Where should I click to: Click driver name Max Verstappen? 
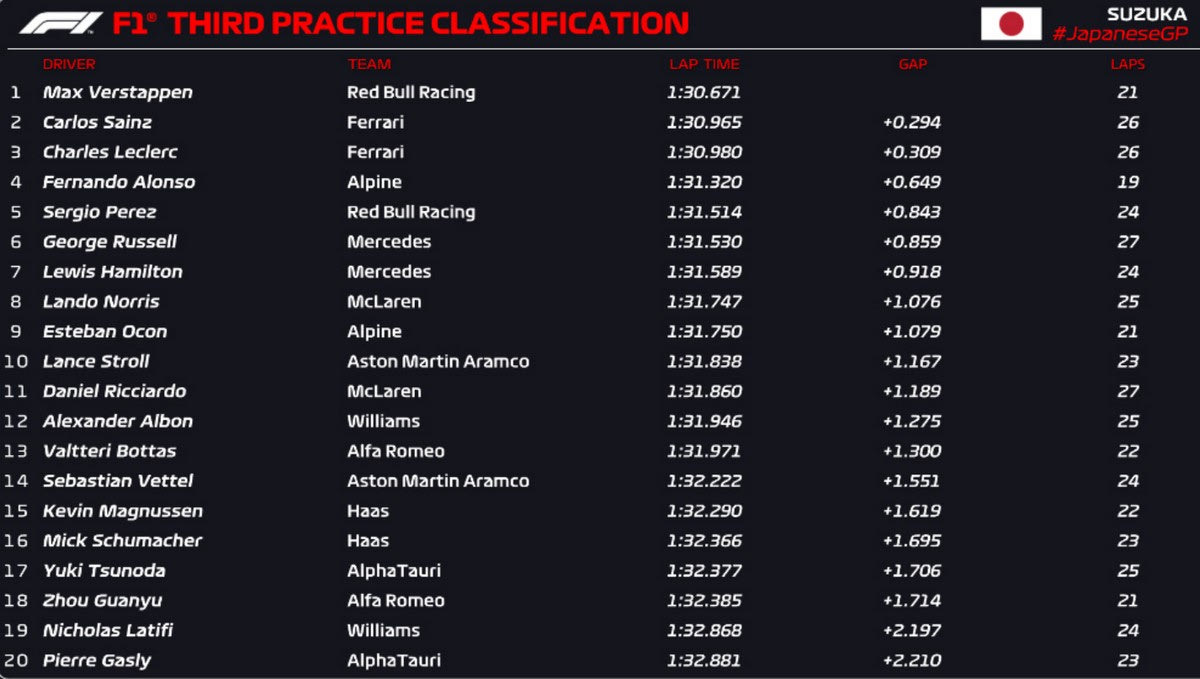[x=117, y=92]
